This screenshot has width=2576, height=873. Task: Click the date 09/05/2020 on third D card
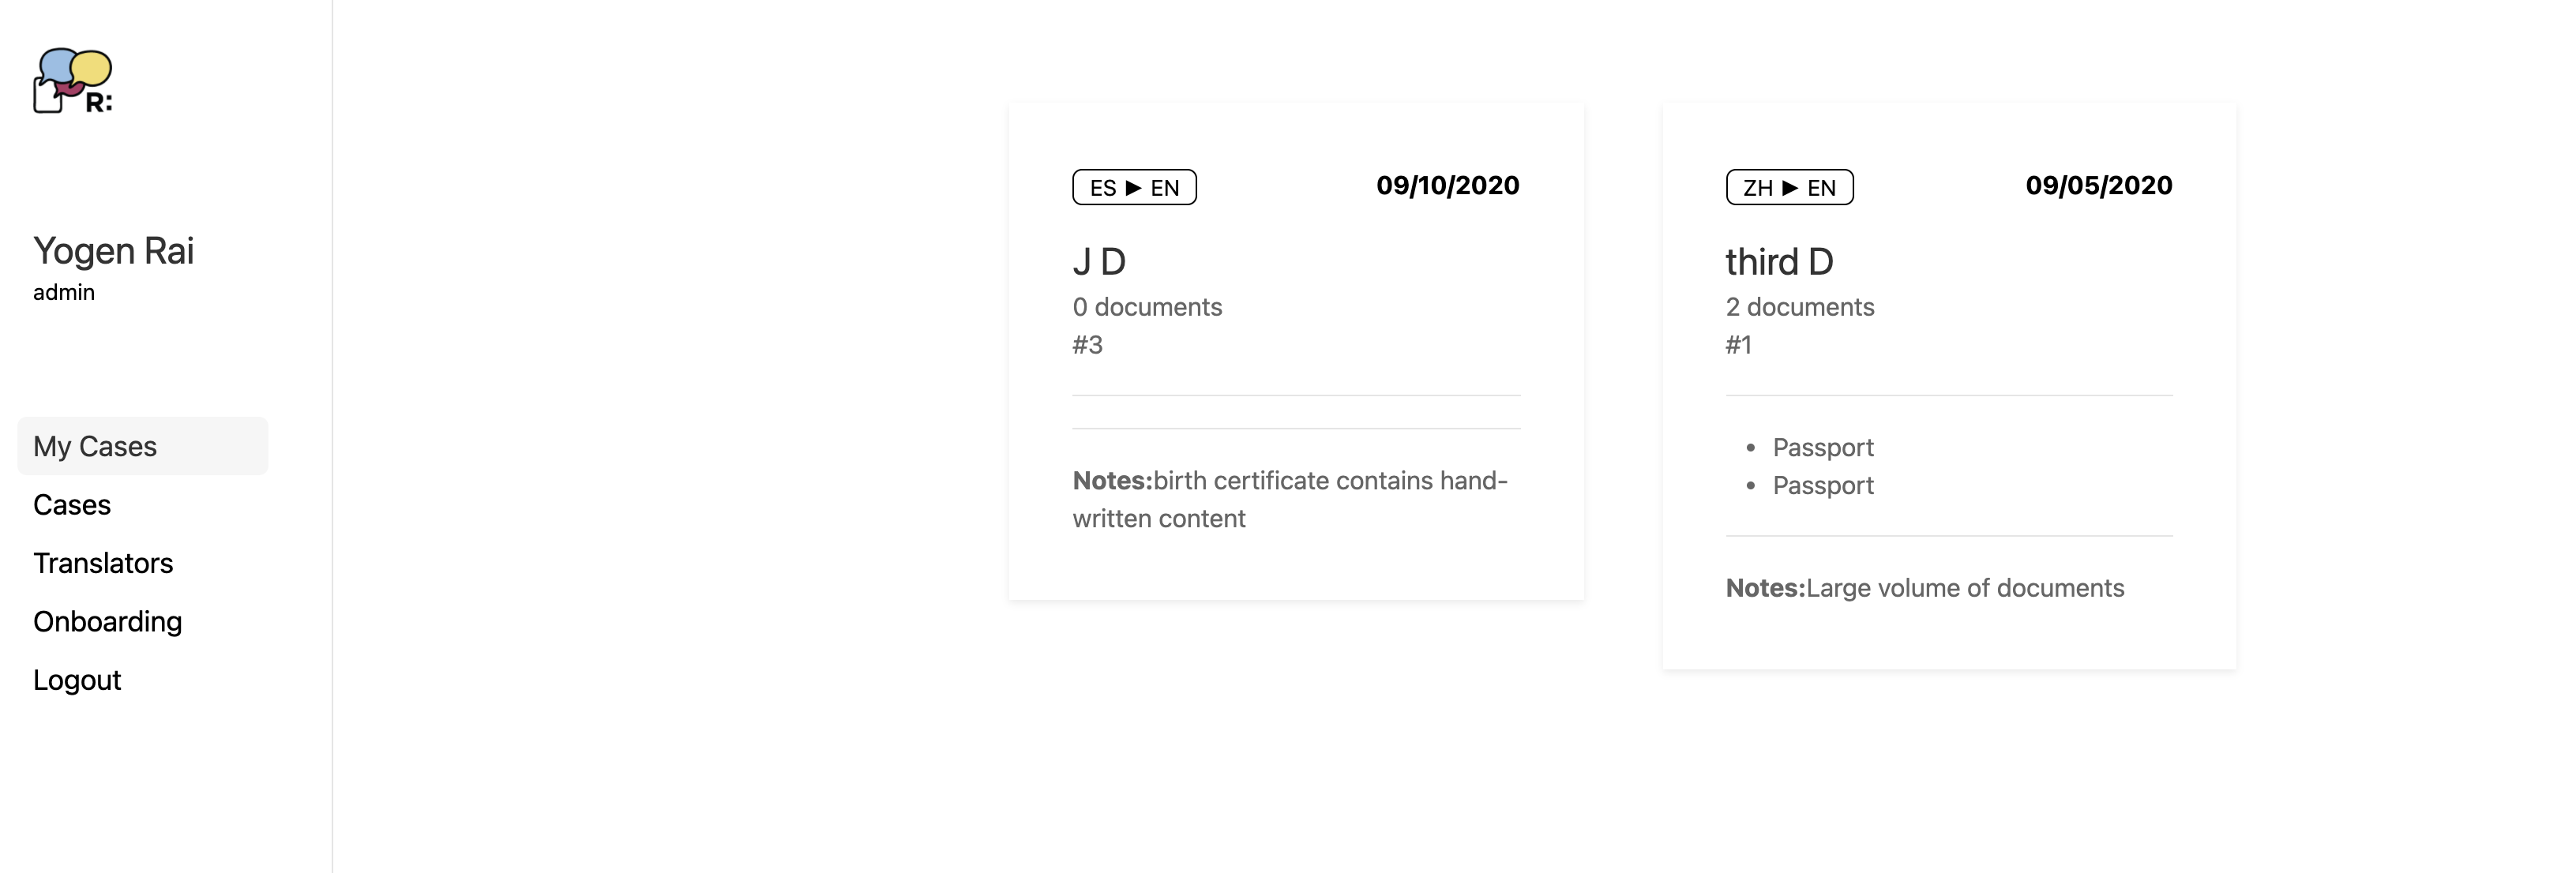coord(2099,185)
